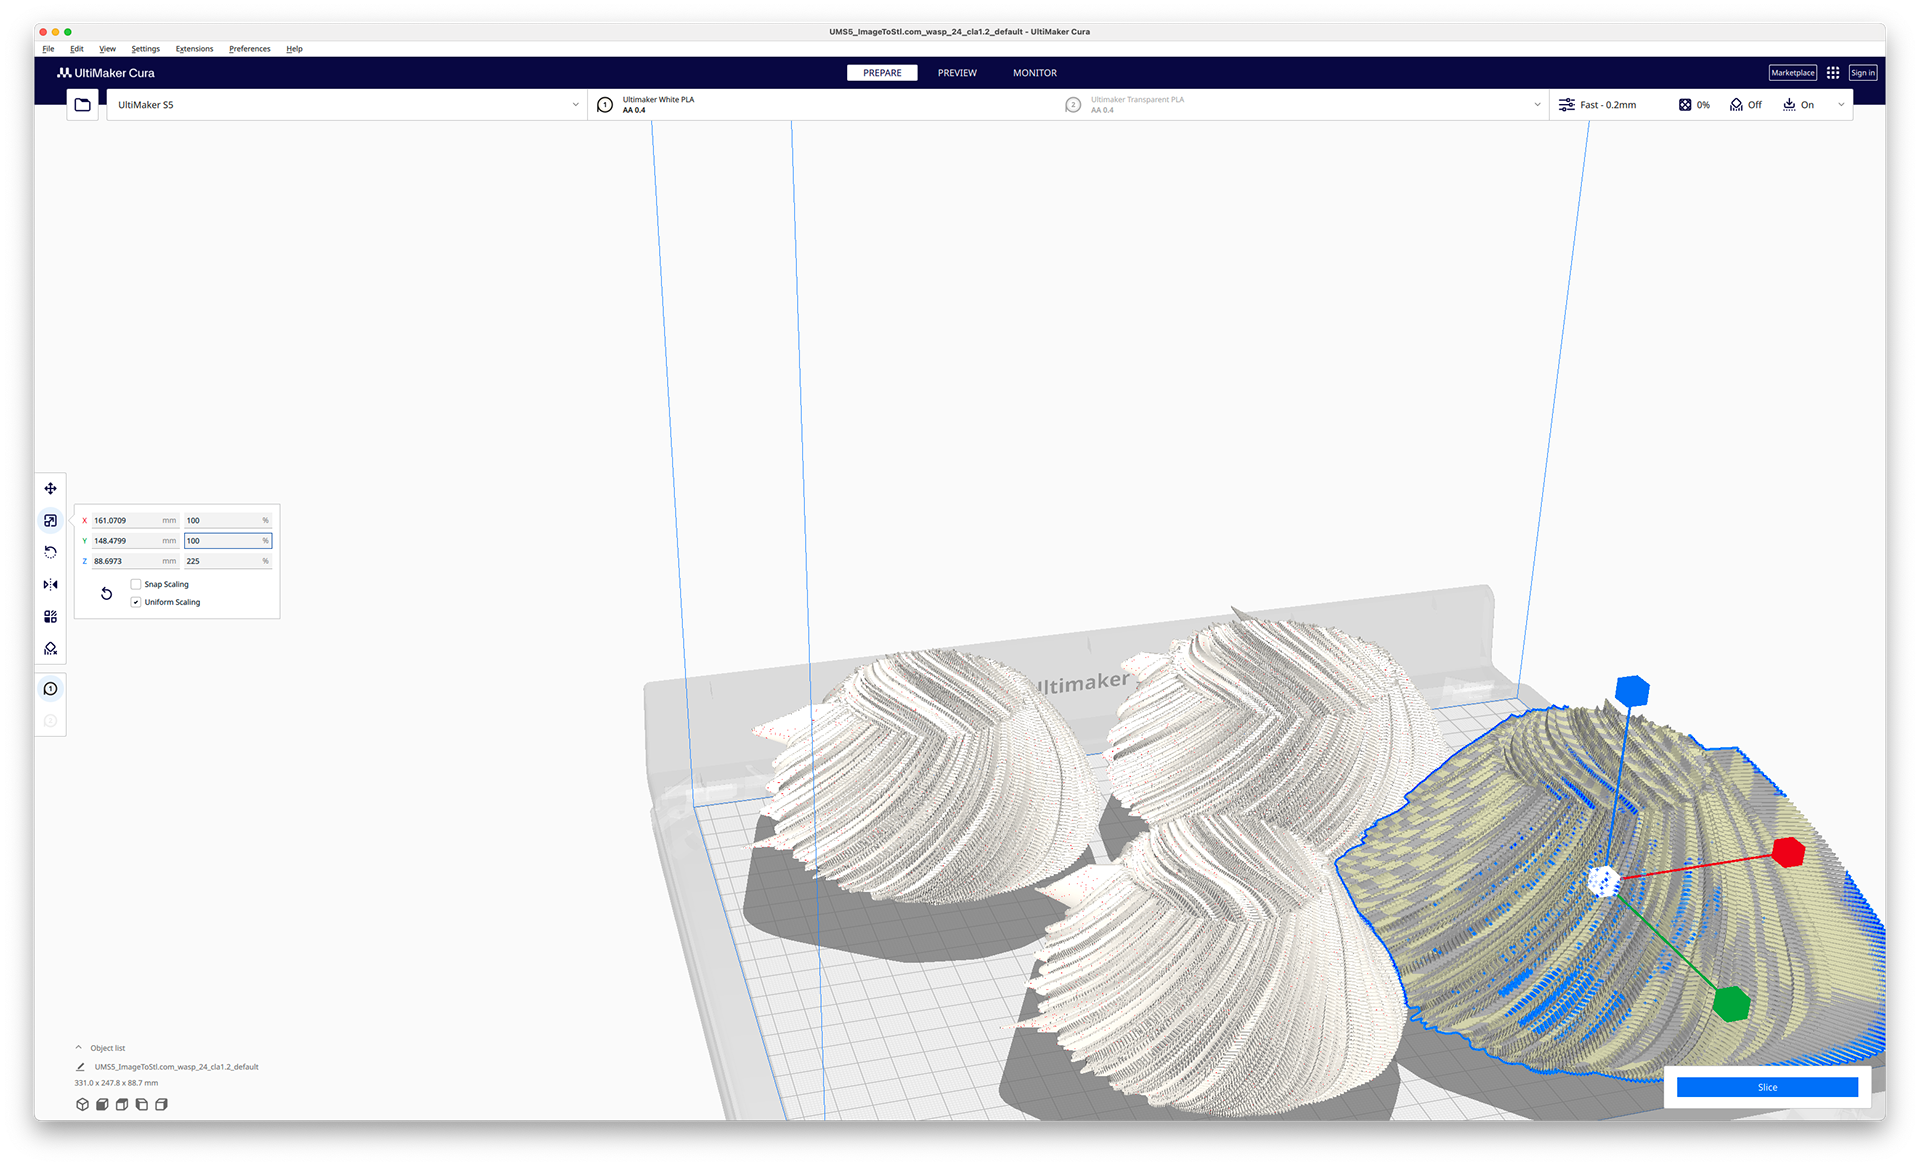Select the Rotate tool
The height and width of the screenshot is (1166, 1920).
point(50,552)
